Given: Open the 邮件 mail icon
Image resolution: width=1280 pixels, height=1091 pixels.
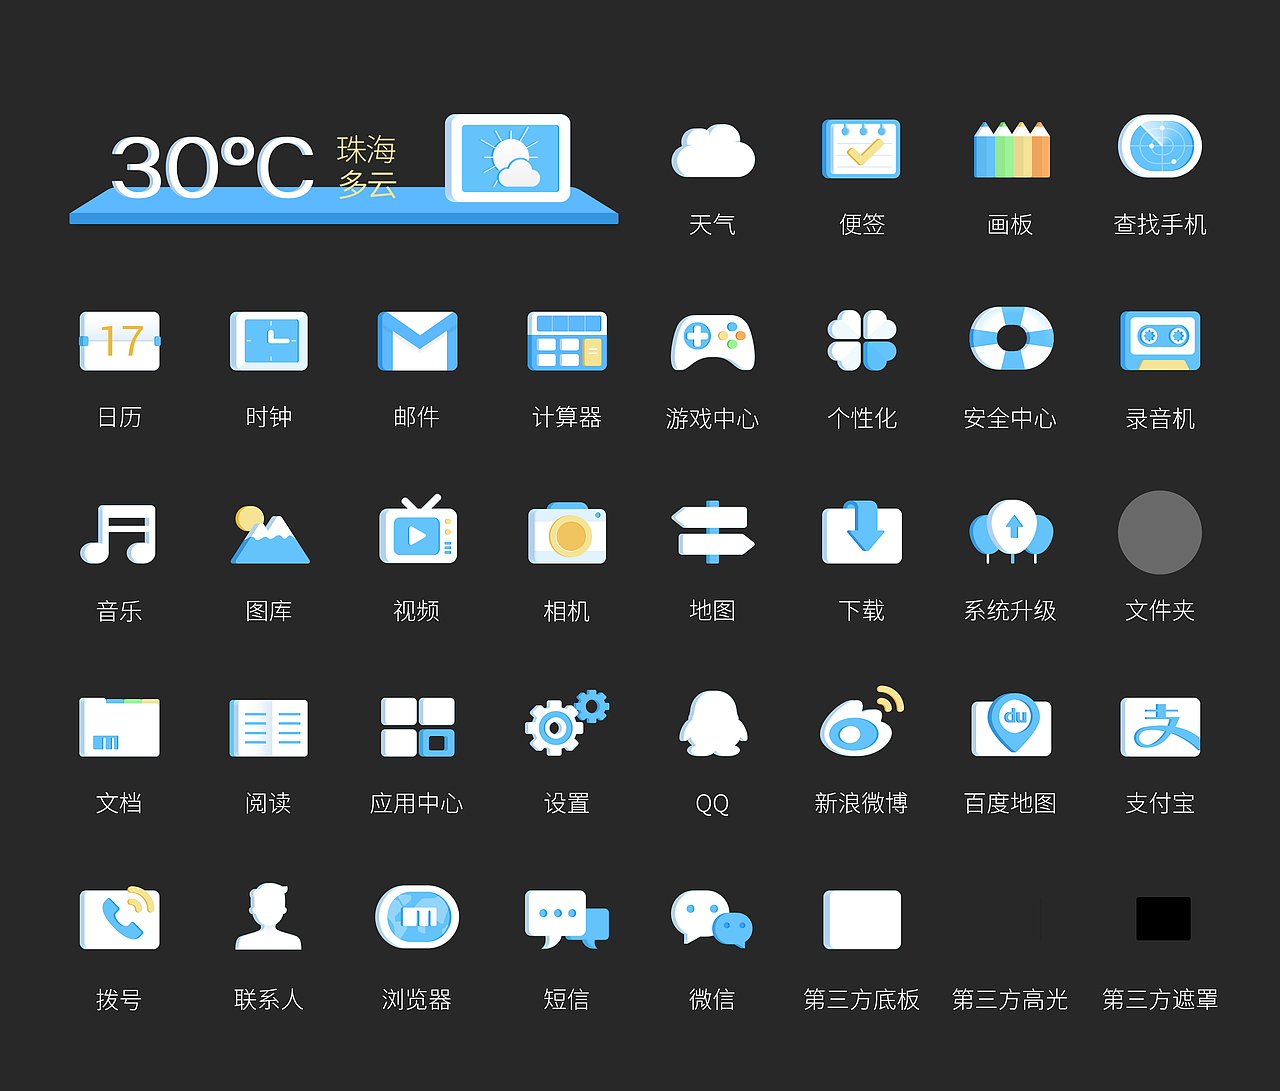Looking at the screenshot, I should [417, 341].
